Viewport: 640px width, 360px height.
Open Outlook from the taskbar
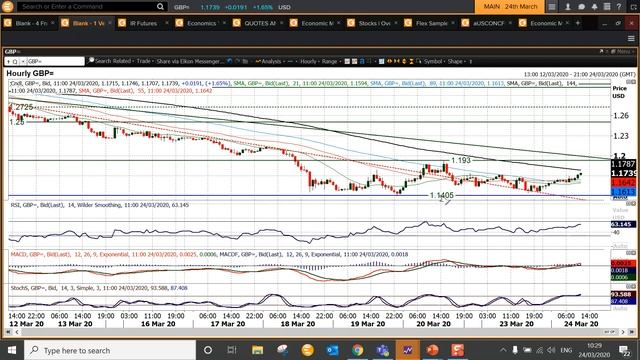332,350
